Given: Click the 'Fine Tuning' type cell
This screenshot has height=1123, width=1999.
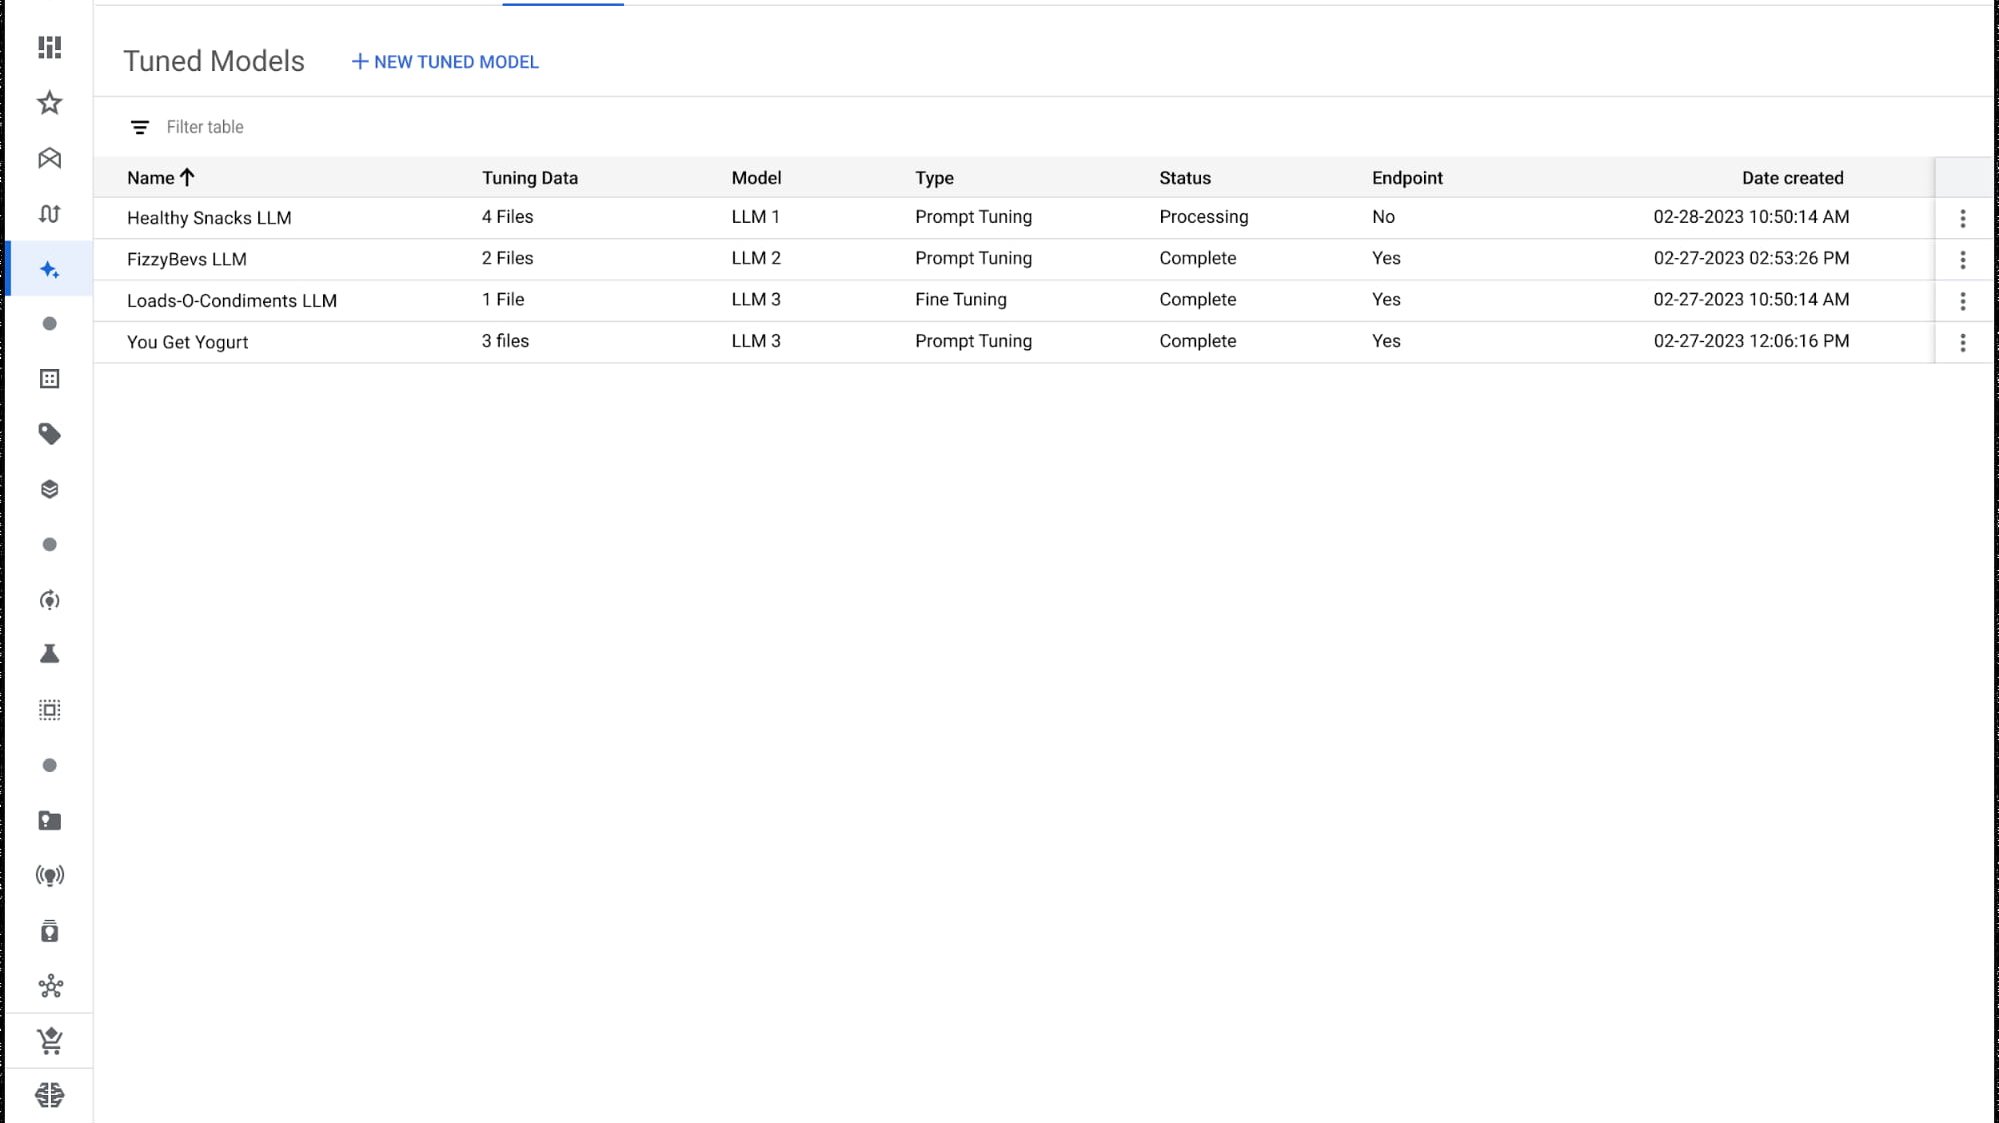Looking at the screenshot, I should (961, 299).
